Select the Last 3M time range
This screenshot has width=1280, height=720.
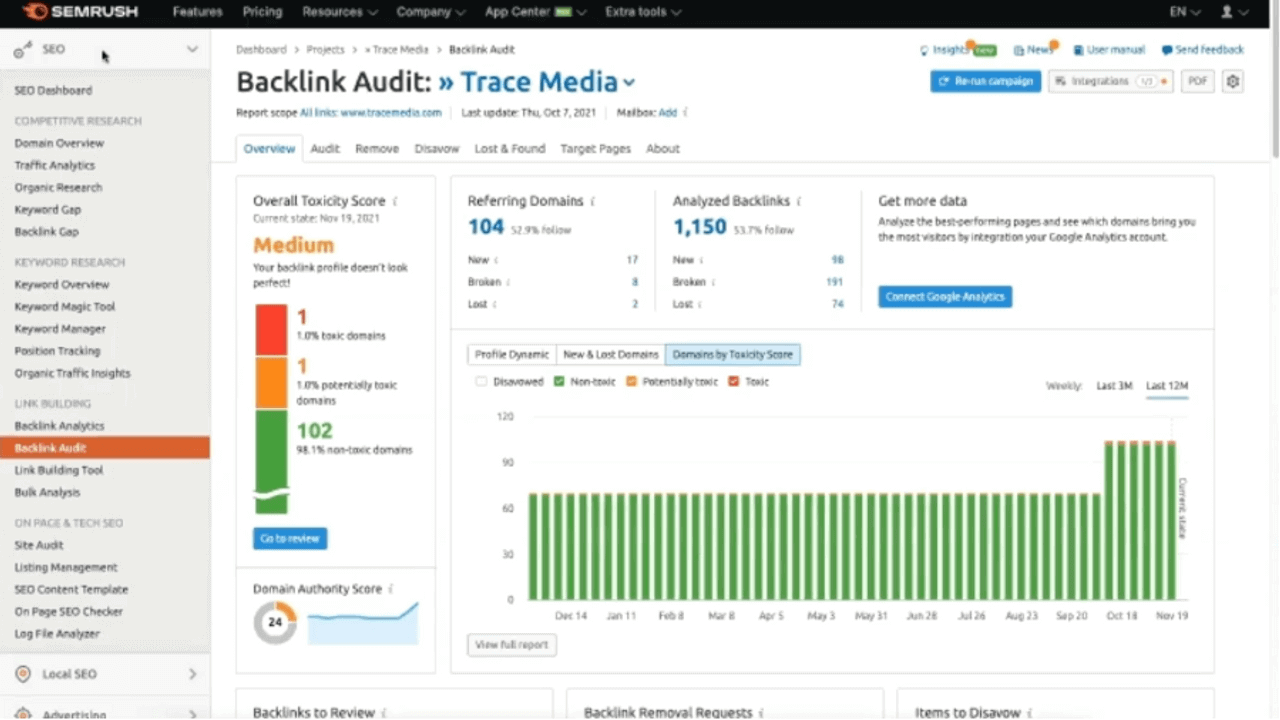coord(1114,386)
